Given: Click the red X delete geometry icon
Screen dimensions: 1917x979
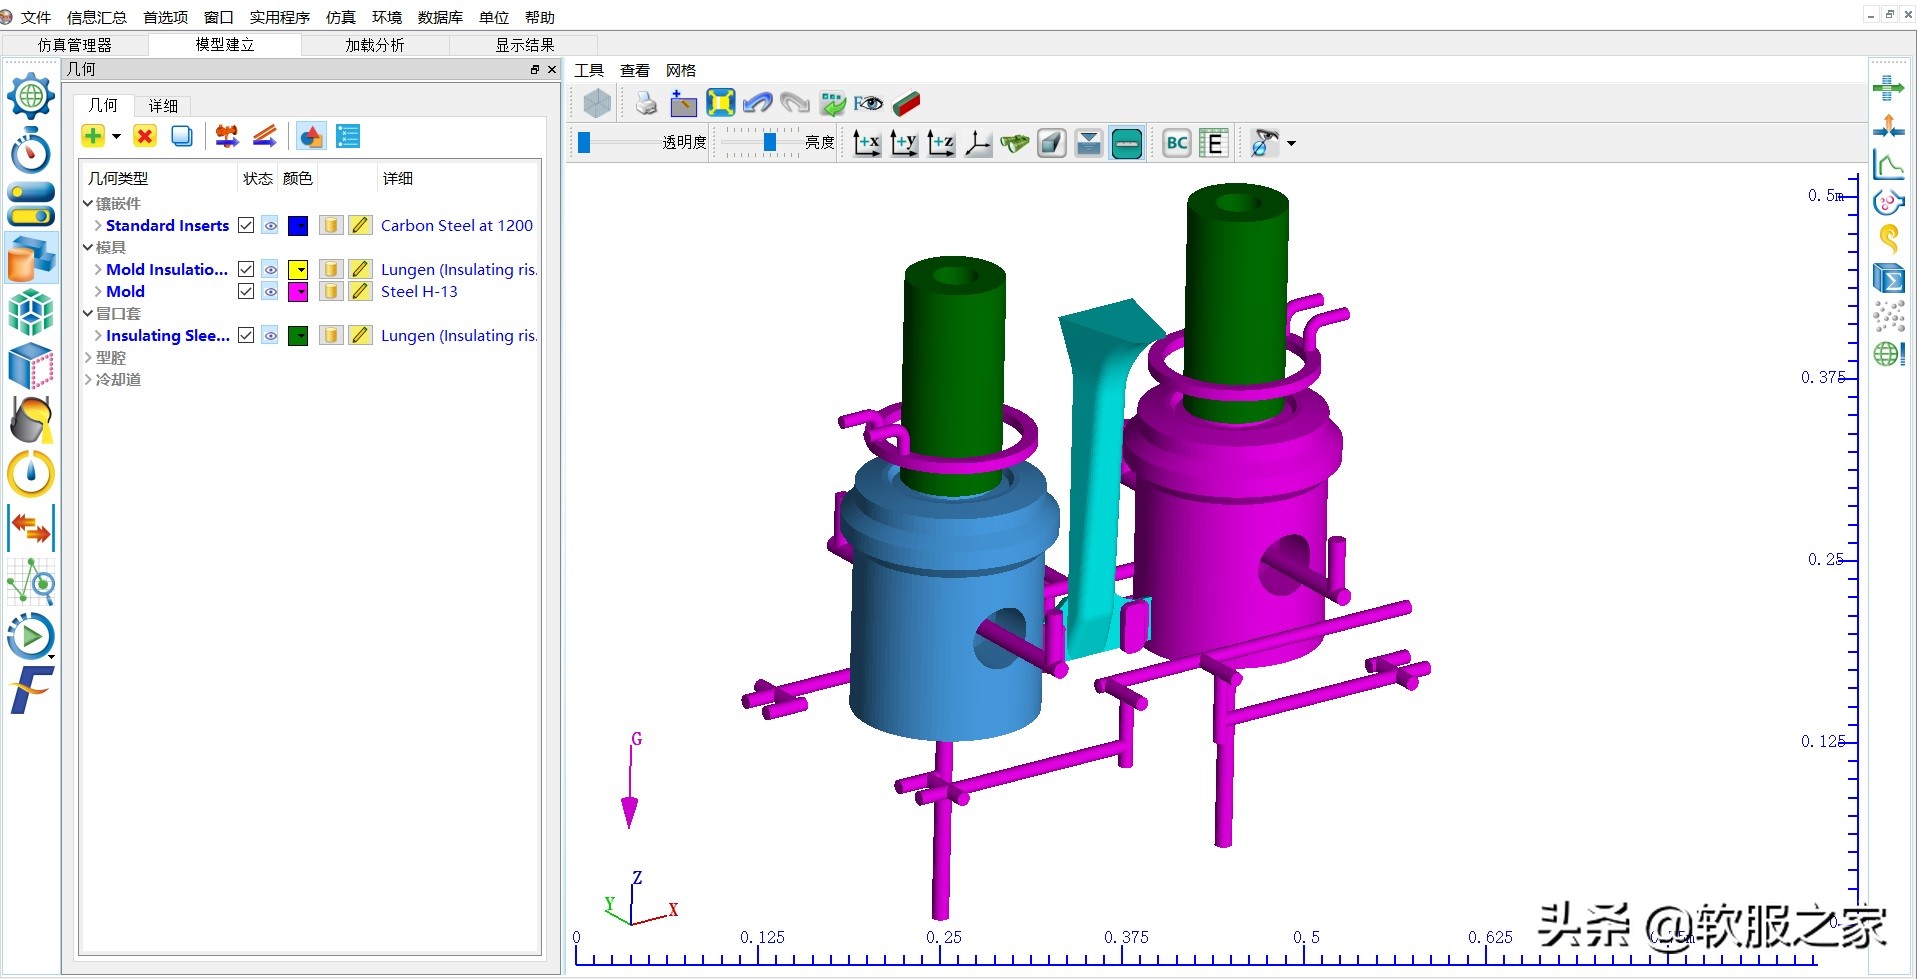Looking at the screenshot, I should (145, 137).
